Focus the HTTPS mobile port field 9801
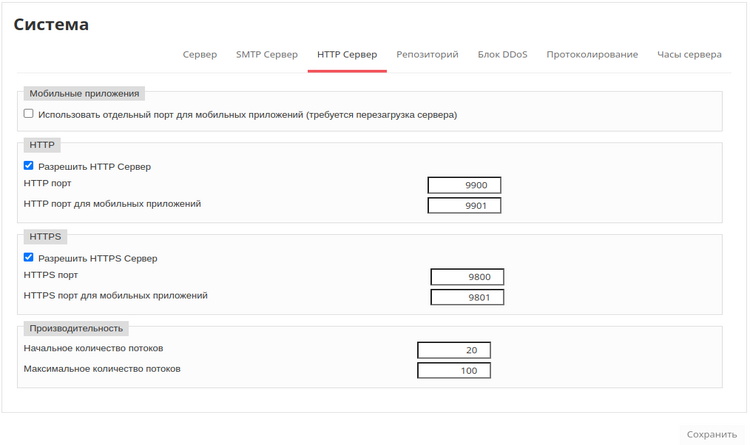 [467, 297]
